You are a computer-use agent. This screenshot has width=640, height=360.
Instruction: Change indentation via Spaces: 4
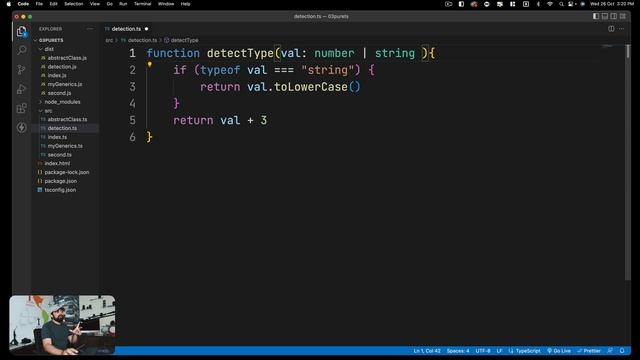tap(458, 351)
